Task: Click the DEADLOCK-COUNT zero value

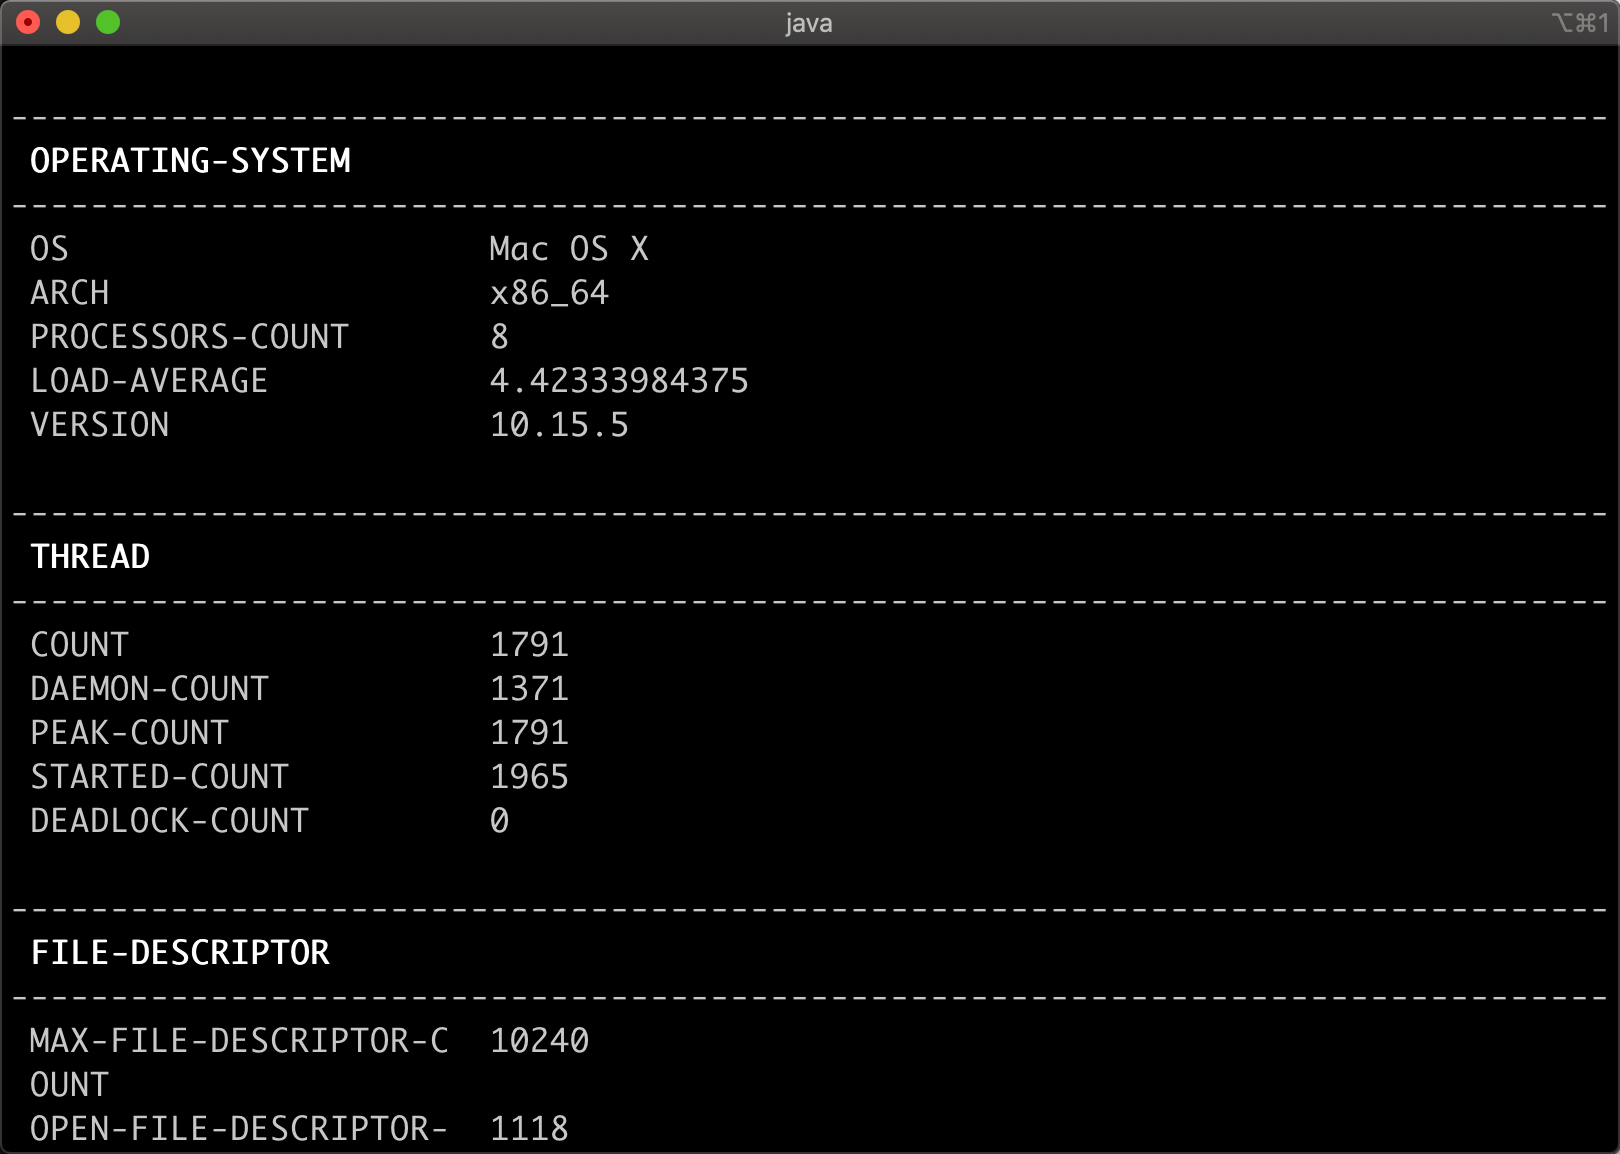Action: point(498,821)
